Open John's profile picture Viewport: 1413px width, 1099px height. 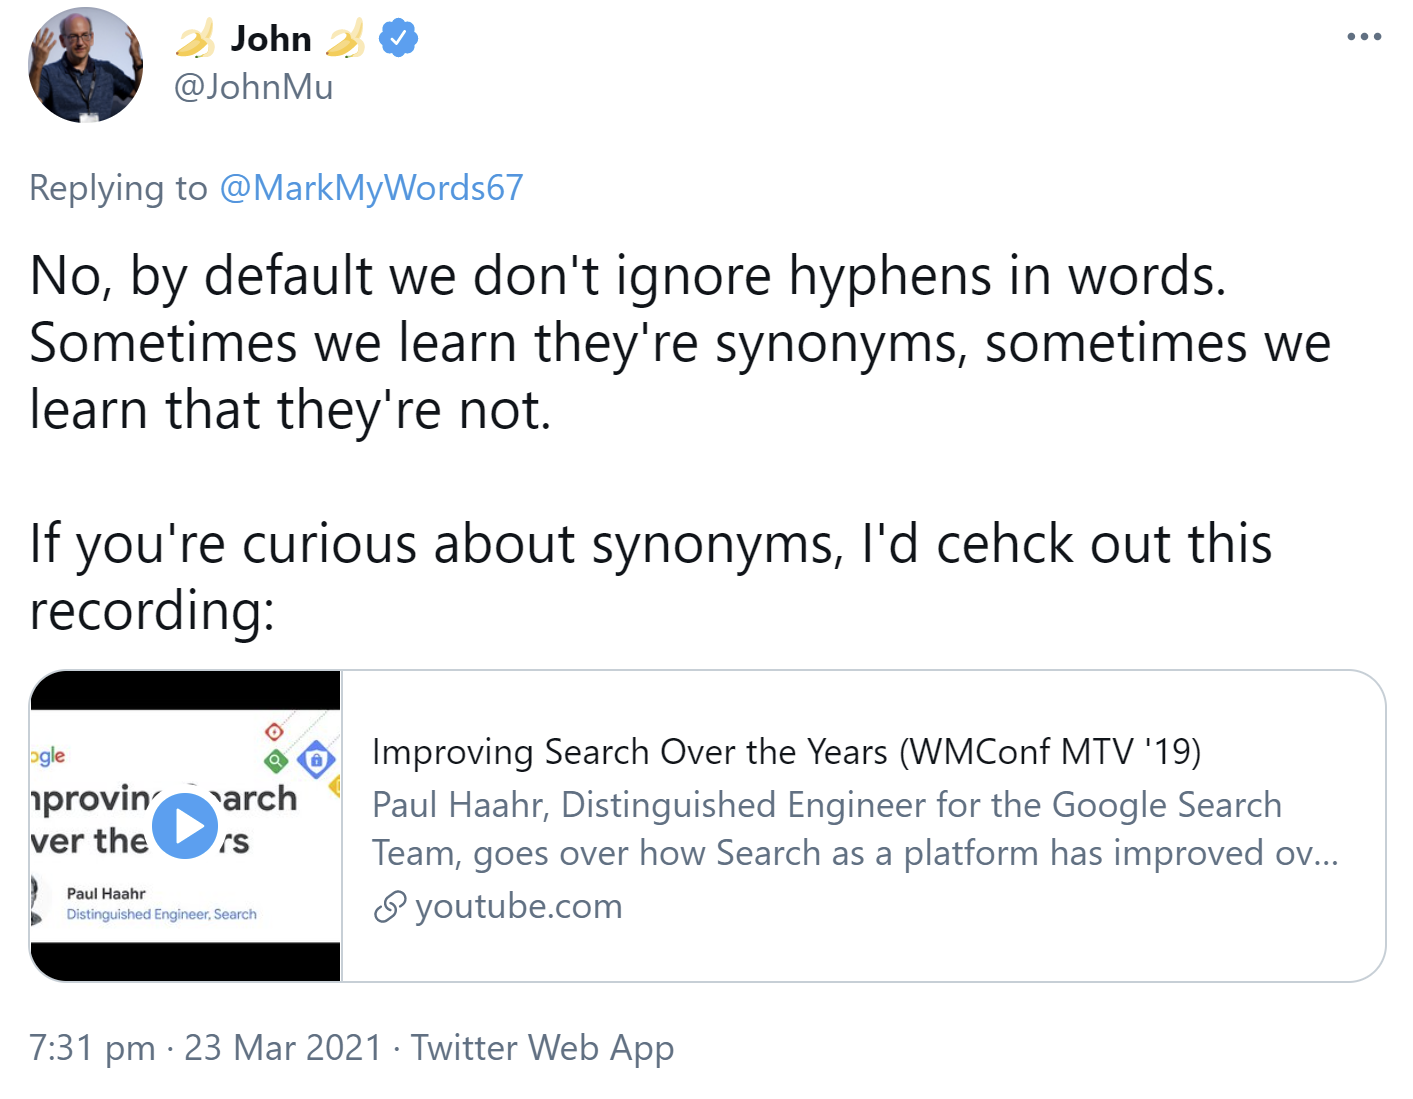85,64
